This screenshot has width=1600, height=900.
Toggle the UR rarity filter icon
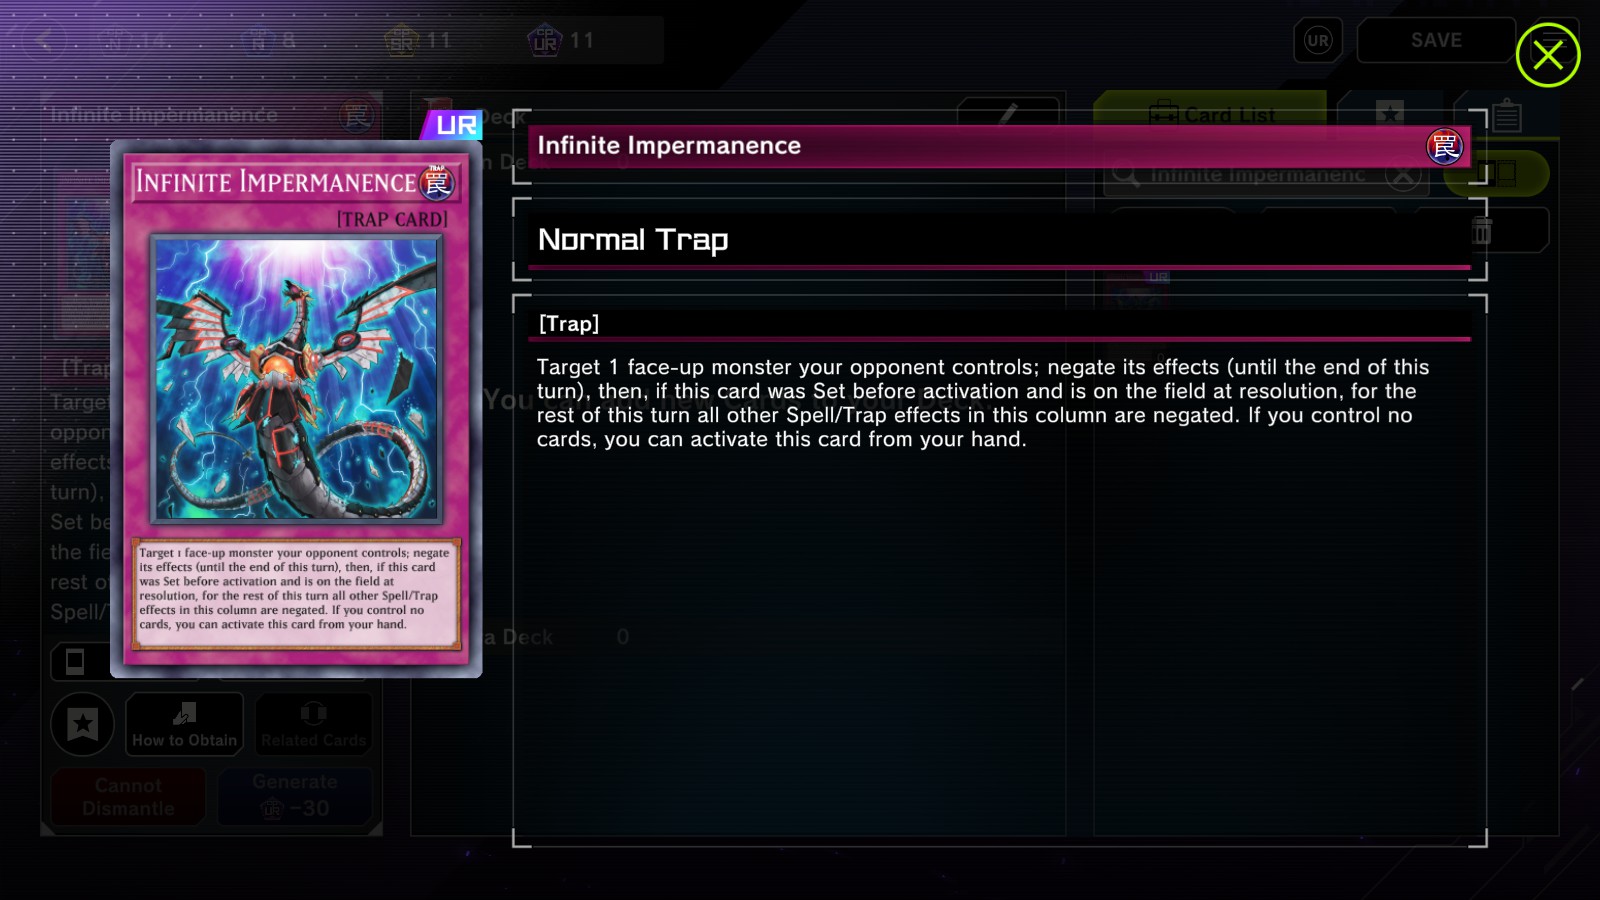[1318, 41]
